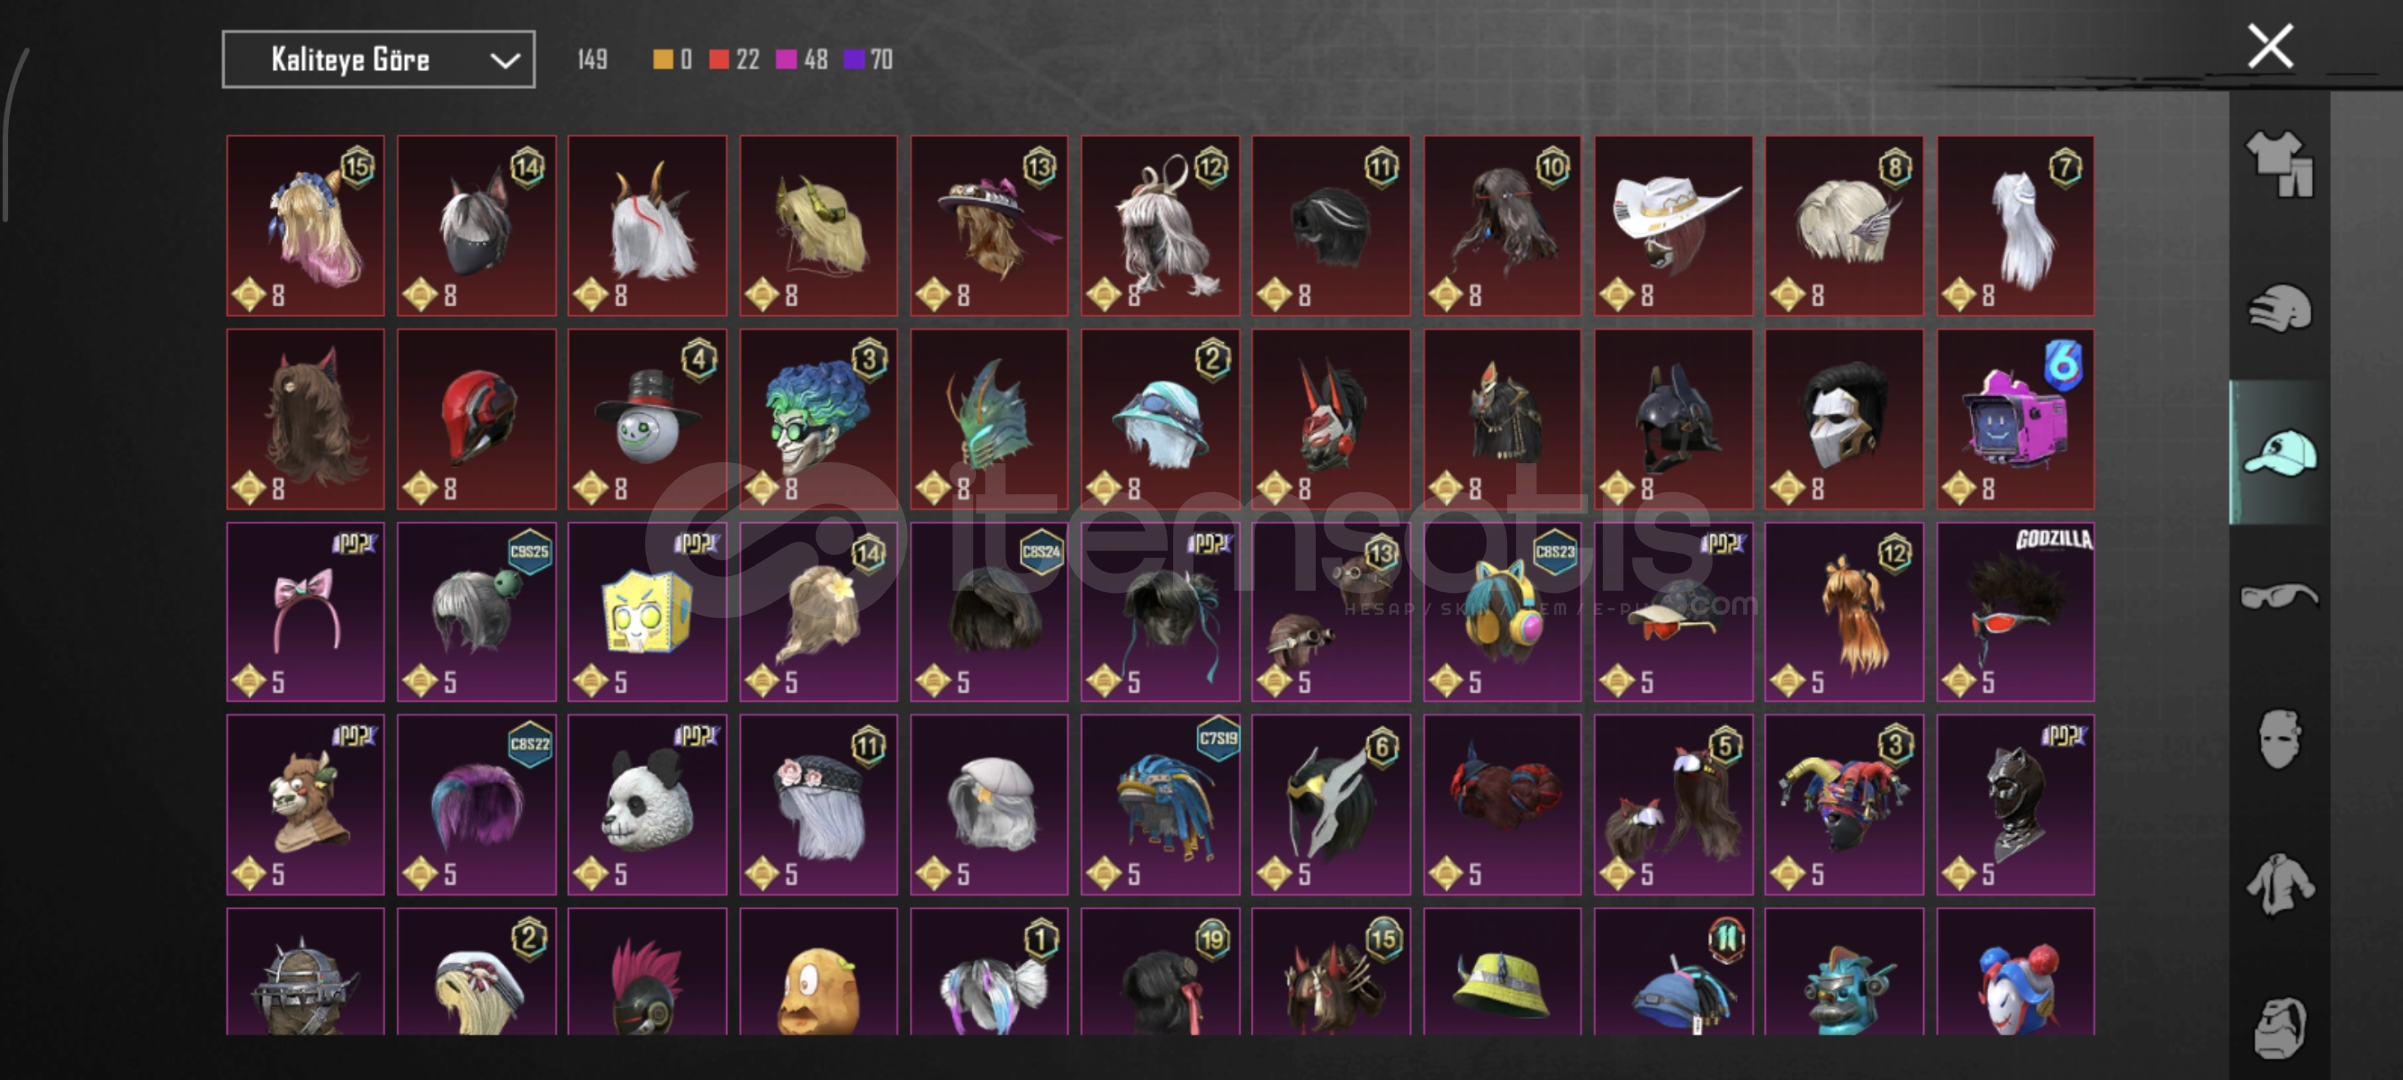This screenshot has height=1080, width=2403.
Task: Select the helmet category icon
Action: (2279, 308)
